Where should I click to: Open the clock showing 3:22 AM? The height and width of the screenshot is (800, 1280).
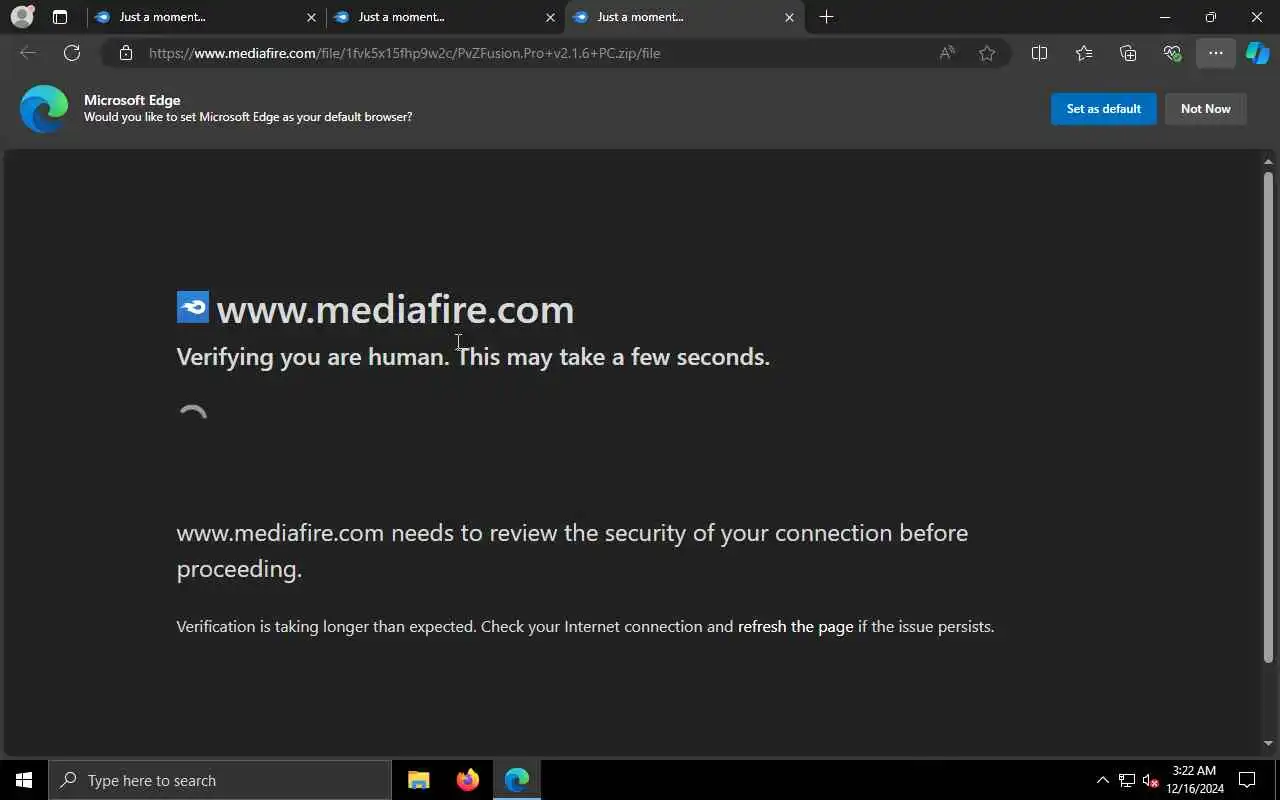[1195, 780]
